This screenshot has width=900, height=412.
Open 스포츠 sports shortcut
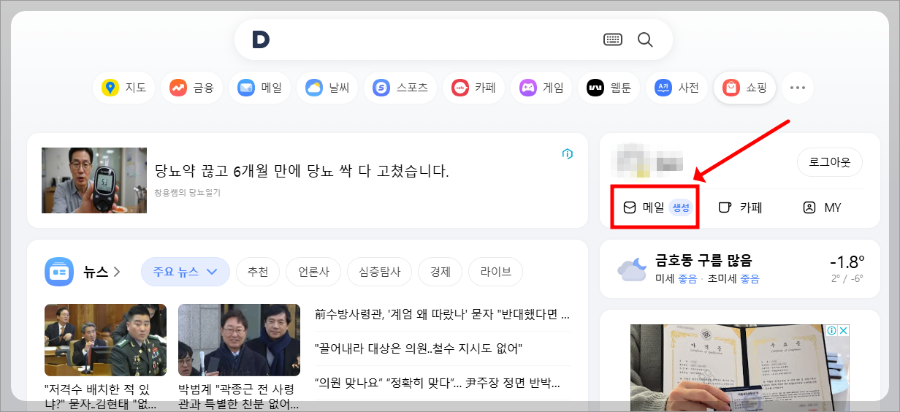[x=400, y=88]
